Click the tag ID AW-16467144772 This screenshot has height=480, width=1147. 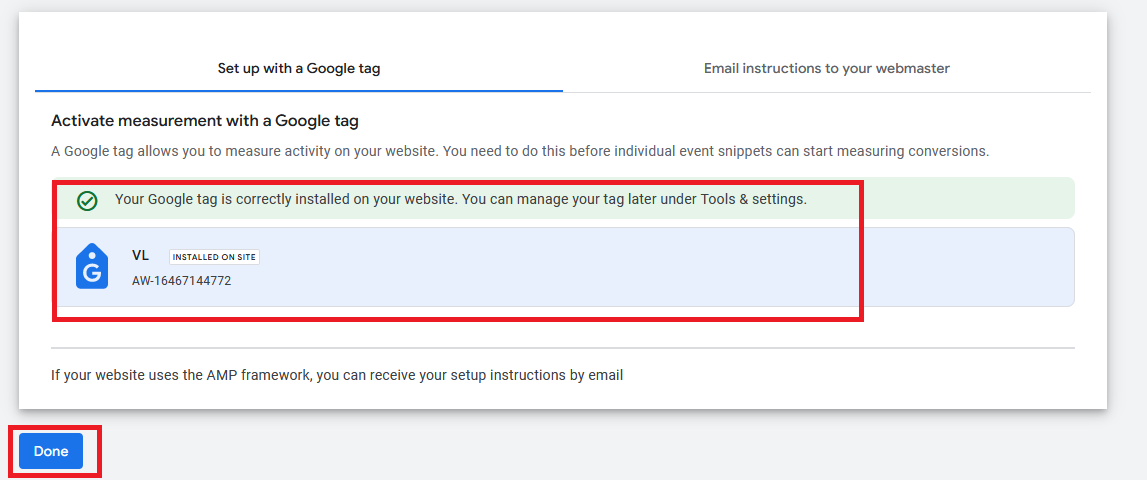[x=181, y=281]
